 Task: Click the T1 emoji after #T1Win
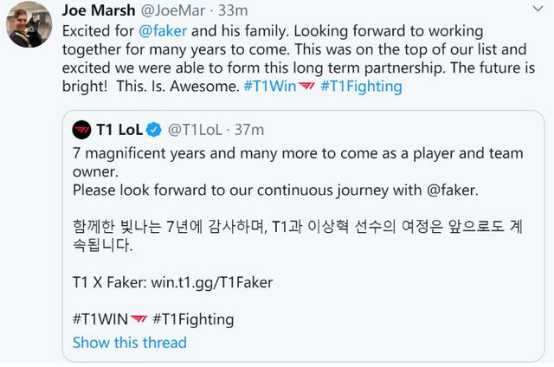[x=306, y=86]
